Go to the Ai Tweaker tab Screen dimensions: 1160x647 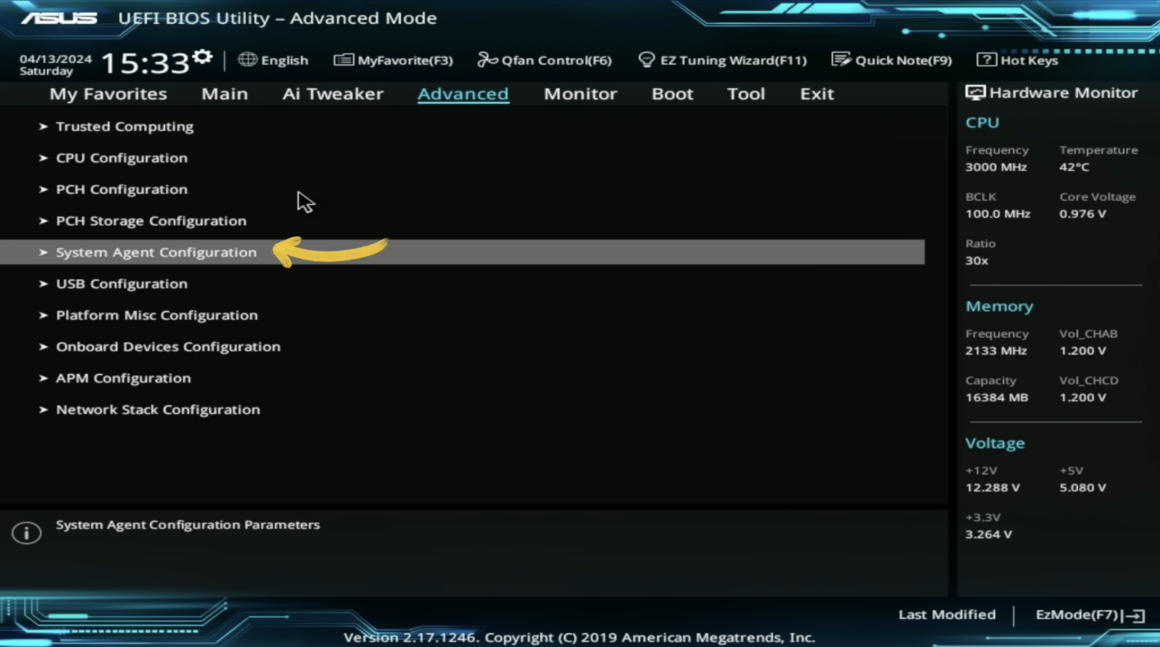[x=333, y=94]
